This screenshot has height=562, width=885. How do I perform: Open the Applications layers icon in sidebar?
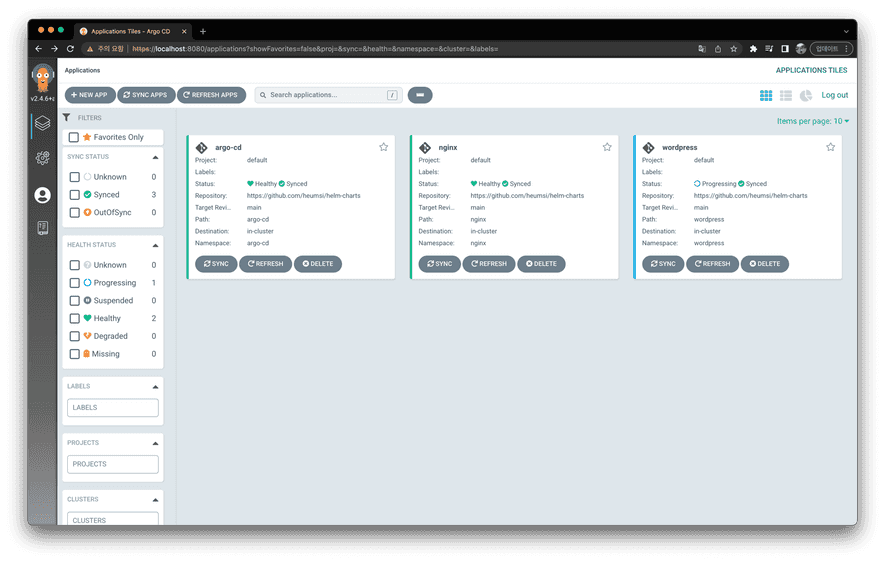[42, 124]
